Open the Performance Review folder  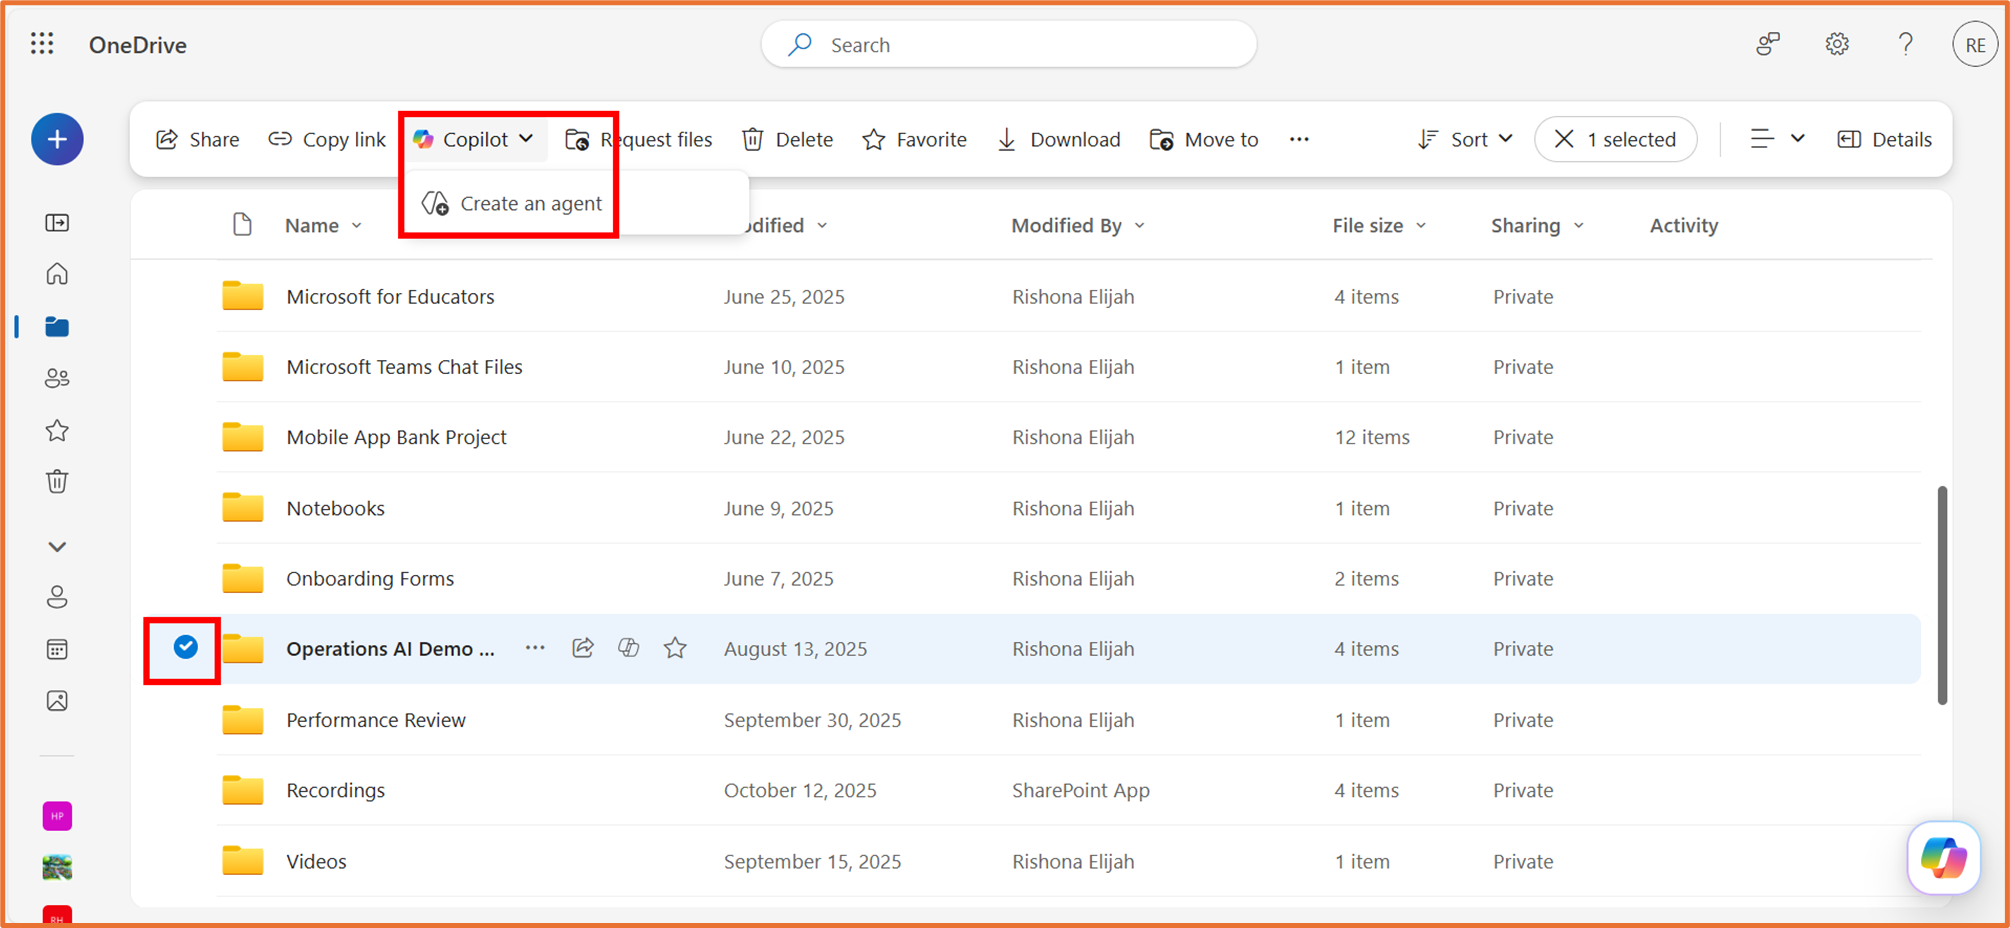376,720
